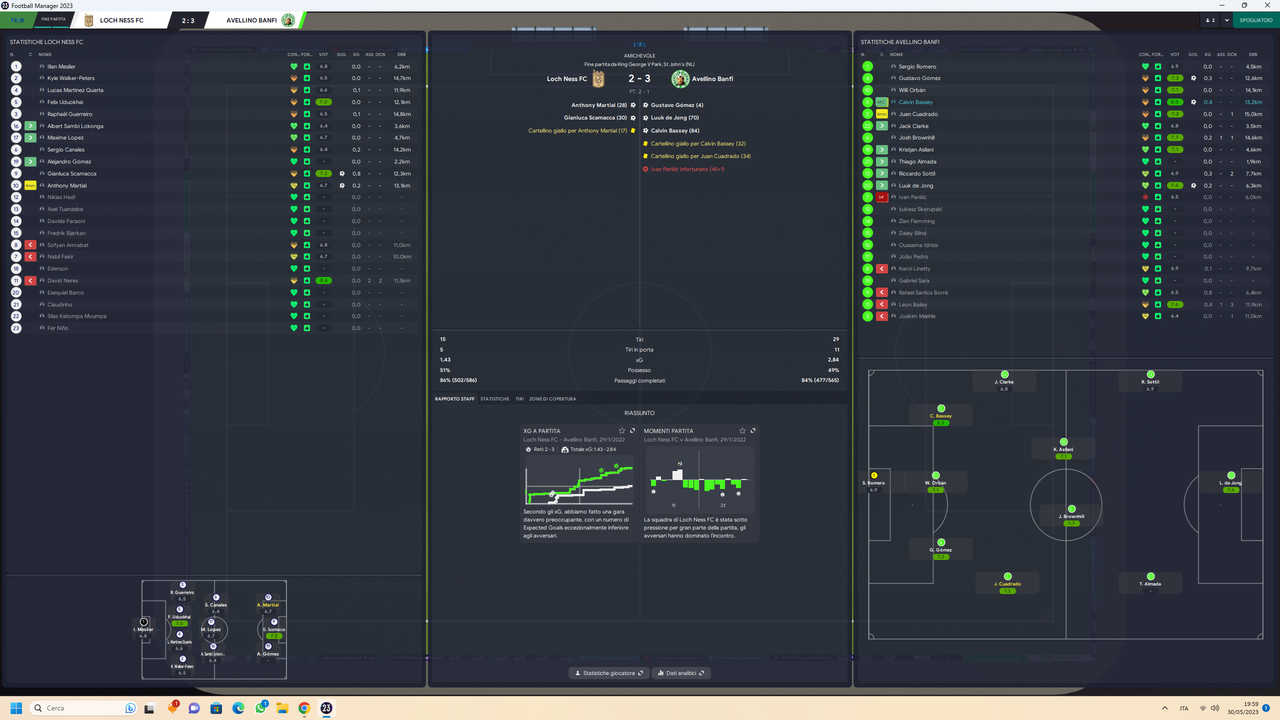Click red injury badge beside Ivan Perišić
The image size is (1280, 720).
(882, 197)
